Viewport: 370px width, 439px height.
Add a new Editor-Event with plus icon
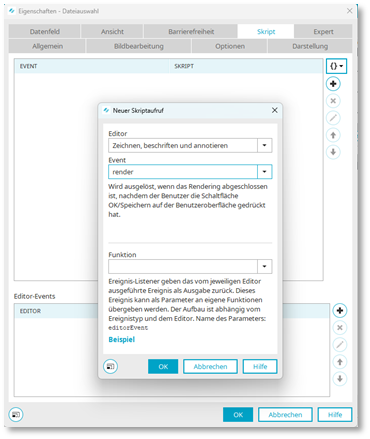click(340, 311)
